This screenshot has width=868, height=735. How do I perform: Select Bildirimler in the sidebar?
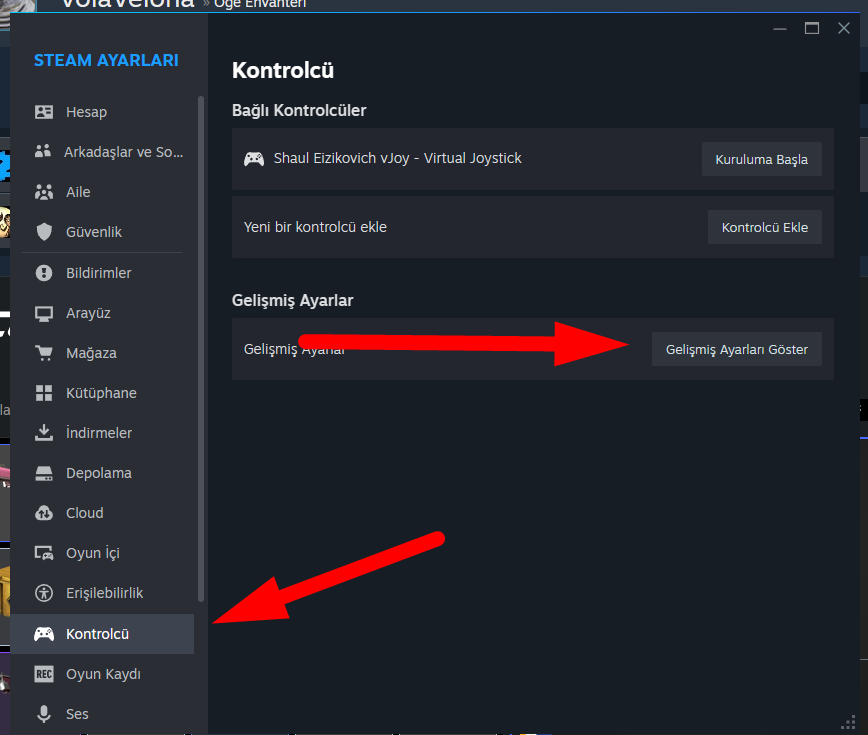102,273
